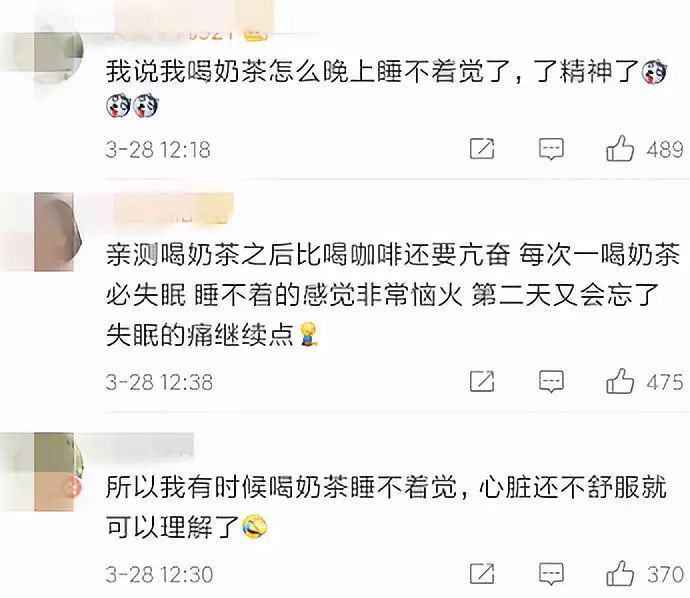Open the first commenter's blurred username
This screenshot has width=690, height=598.
(194, 20)
